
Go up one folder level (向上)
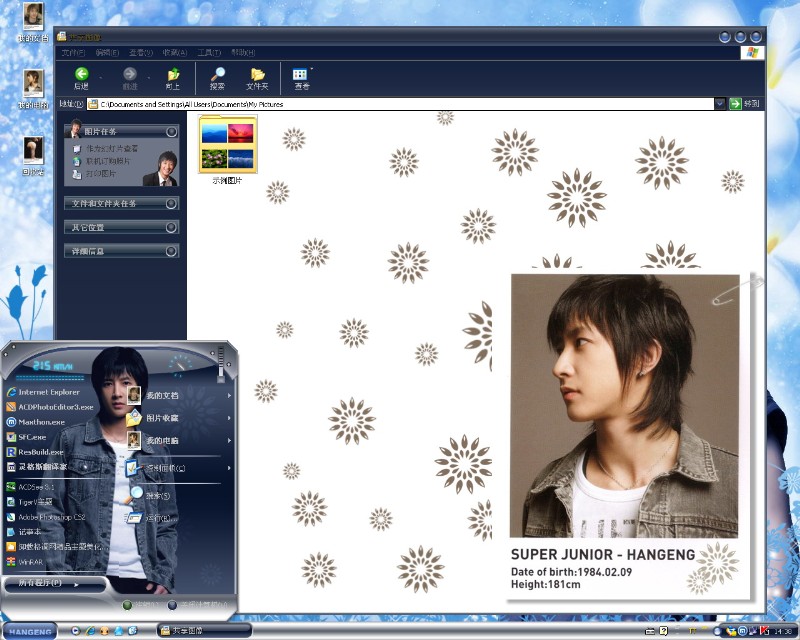173,78
